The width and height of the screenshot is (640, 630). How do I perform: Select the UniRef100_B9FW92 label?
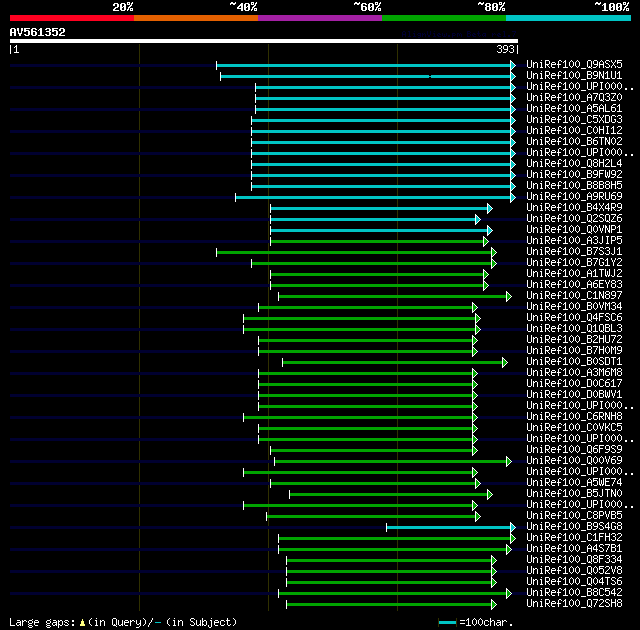click(x=574, y=175)
